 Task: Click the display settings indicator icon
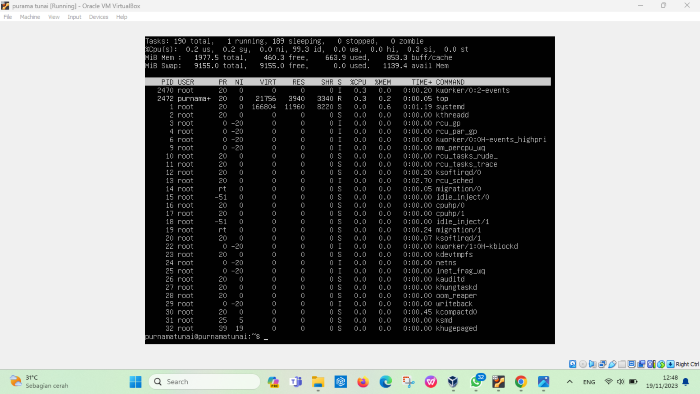tap(632, 364)
